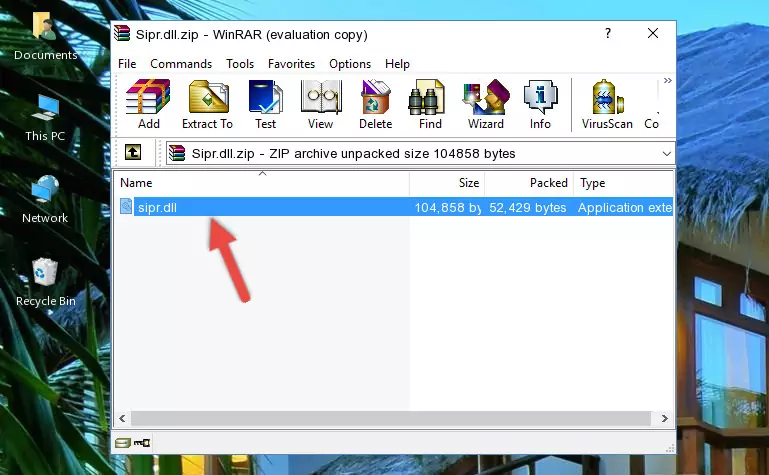
Task: Click the Delete toolbar icon
Action: [x=375, y=104]
